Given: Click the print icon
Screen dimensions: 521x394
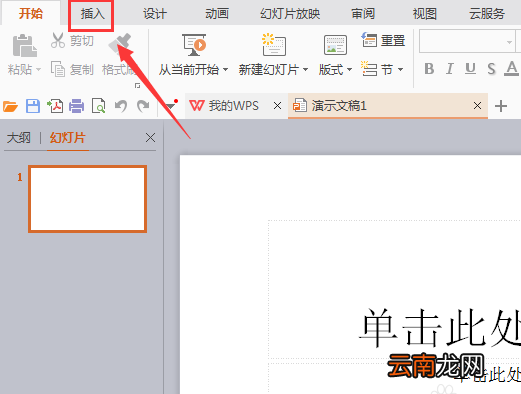Looking at the screenshot, I should [x=77, y=106].
